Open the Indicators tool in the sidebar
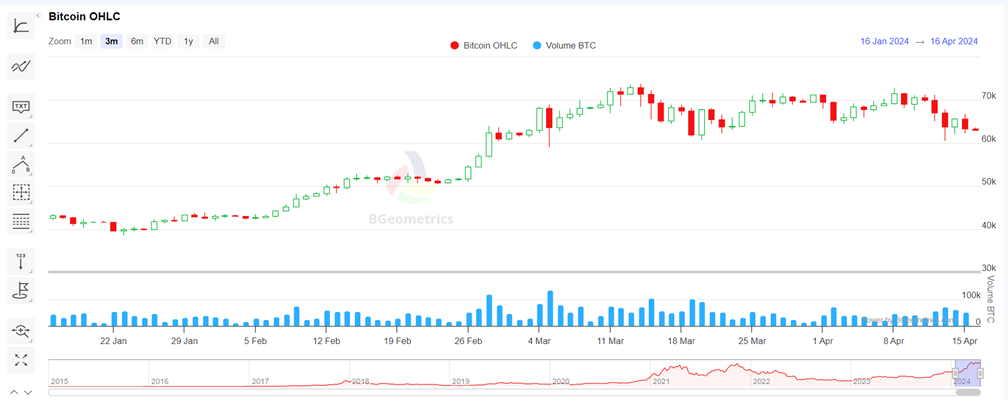This screenshot has width=1008, height=400. pos(21,26)
